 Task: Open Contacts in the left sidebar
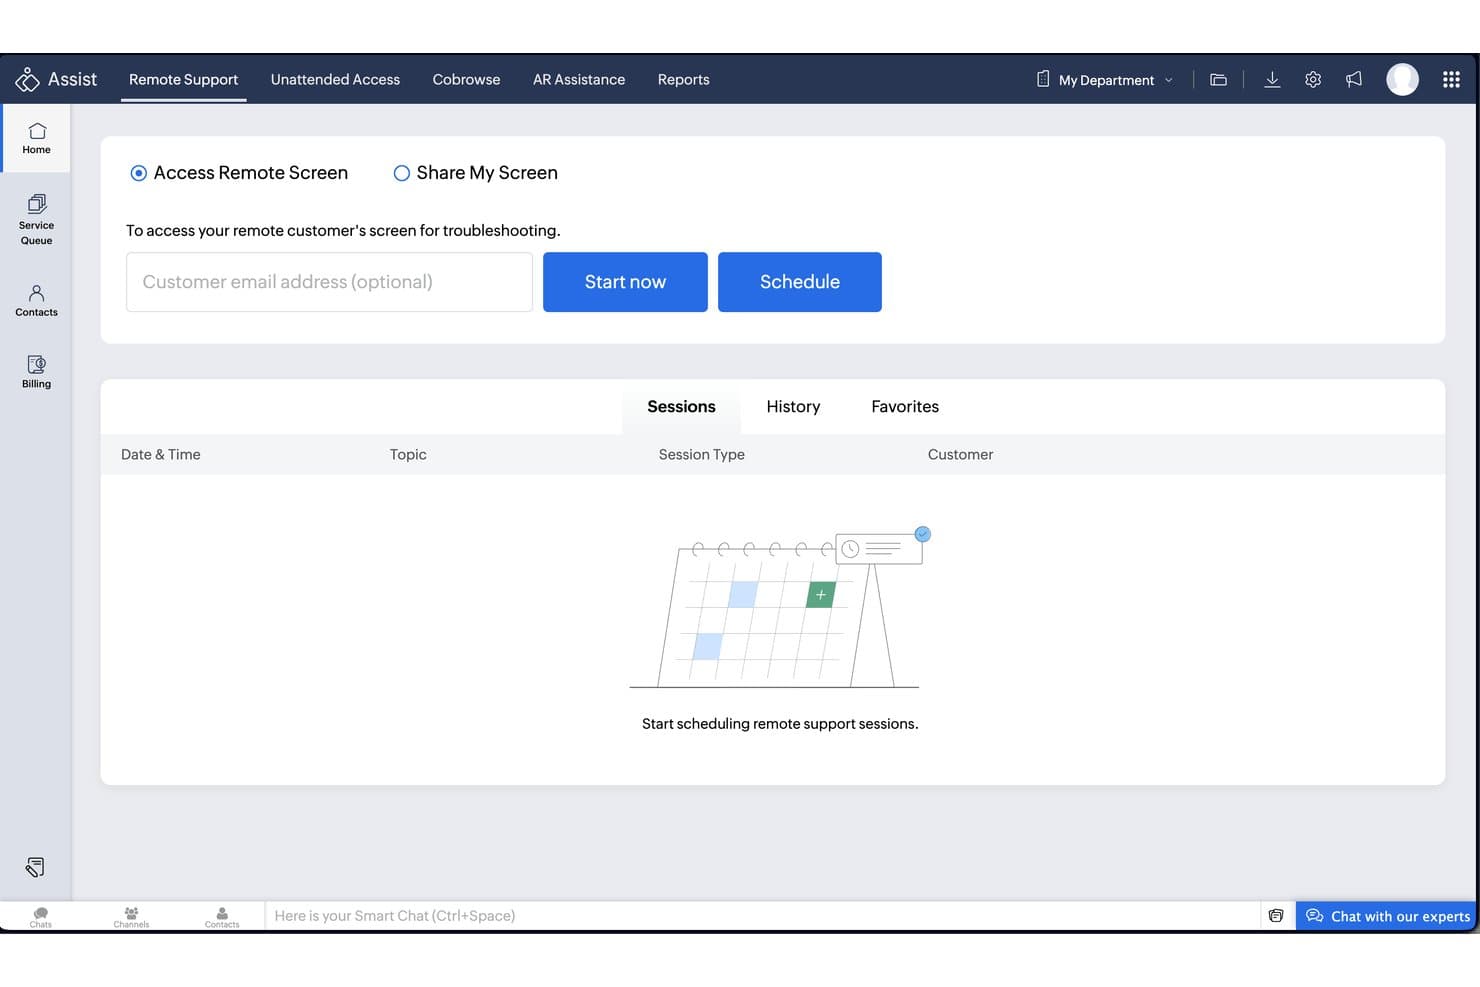[x=36, y=300]
